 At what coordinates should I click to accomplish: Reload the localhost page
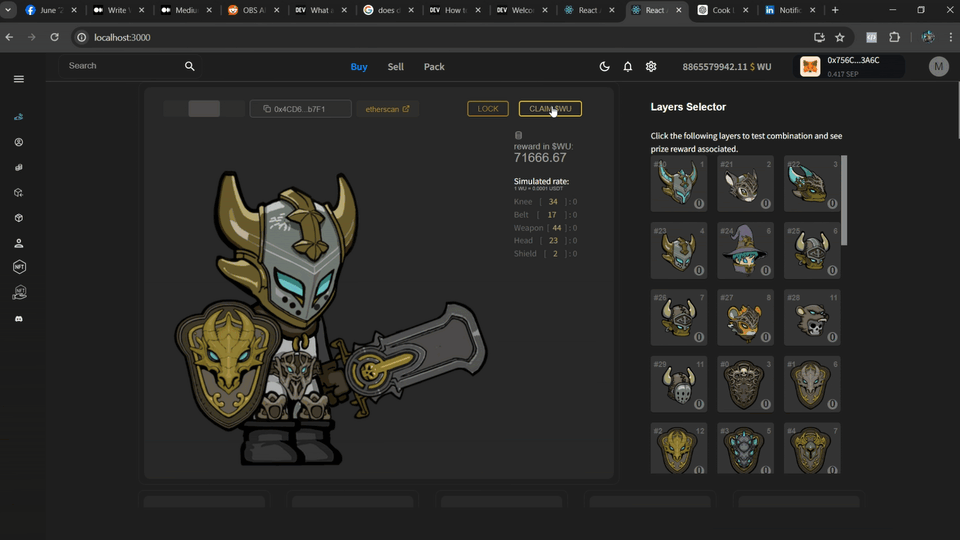pos(54,37)
